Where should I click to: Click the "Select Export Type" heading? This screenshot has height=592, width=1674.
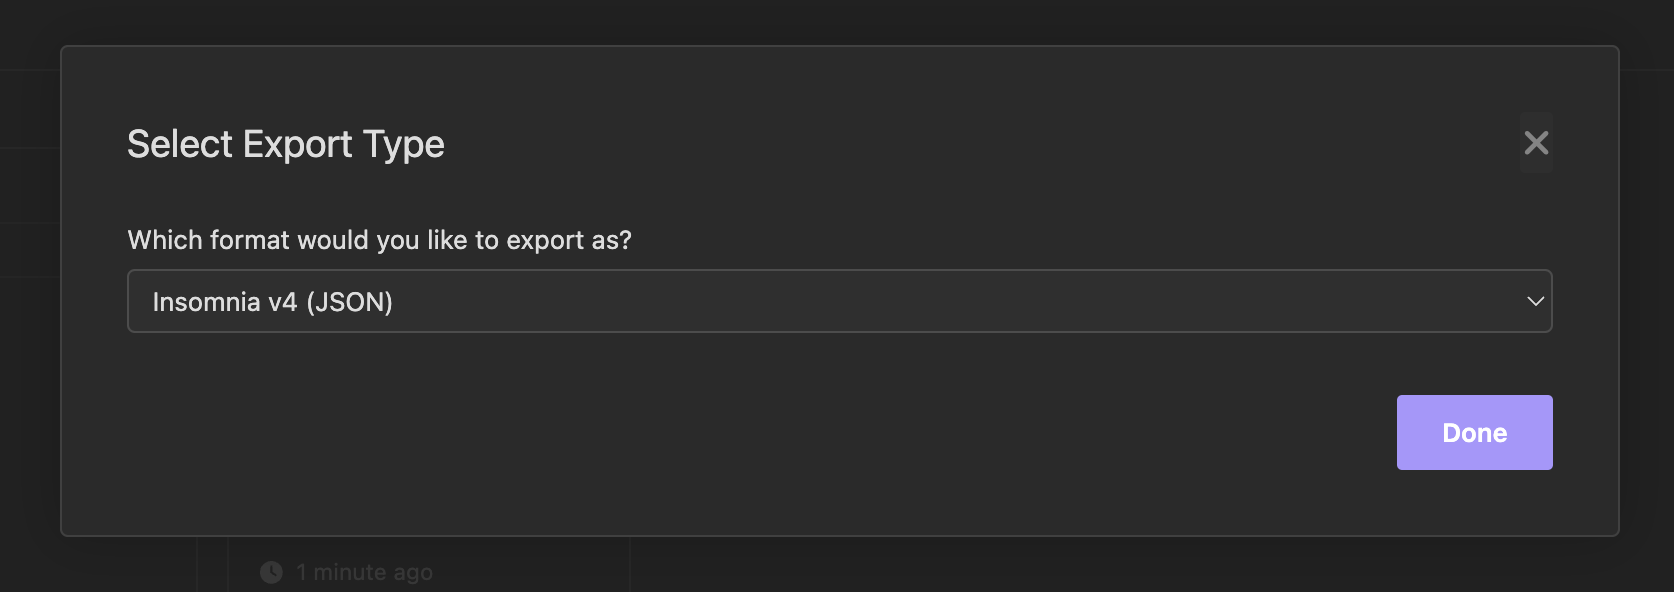pos(285,144)
